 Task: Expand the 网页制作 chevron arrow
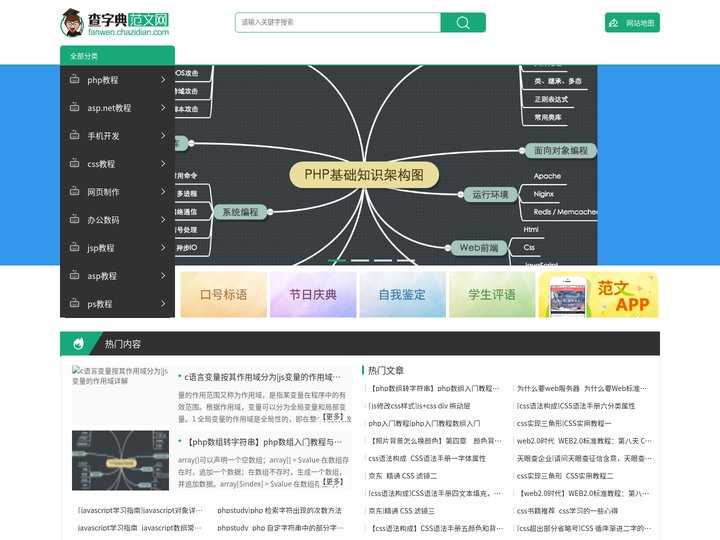163,191
